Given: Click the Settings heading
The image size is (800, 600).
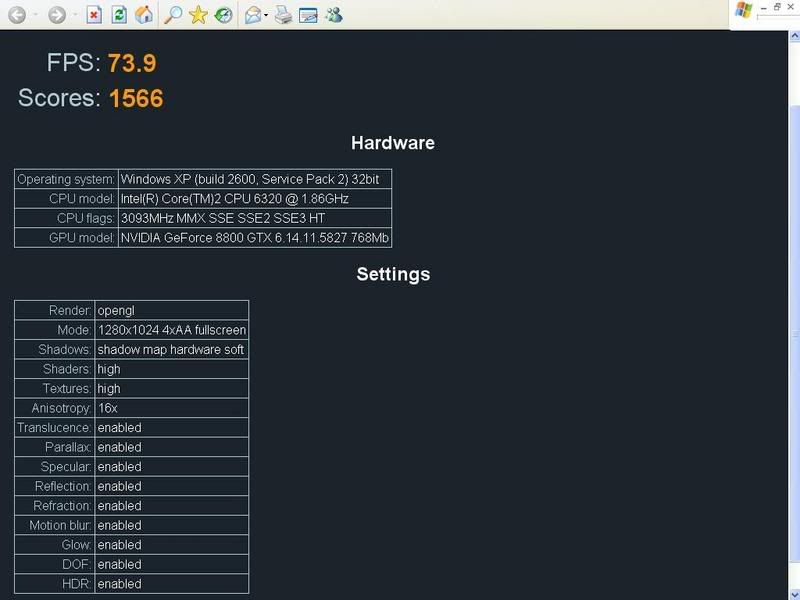Looking at the screenshot, I should [393, 274].
